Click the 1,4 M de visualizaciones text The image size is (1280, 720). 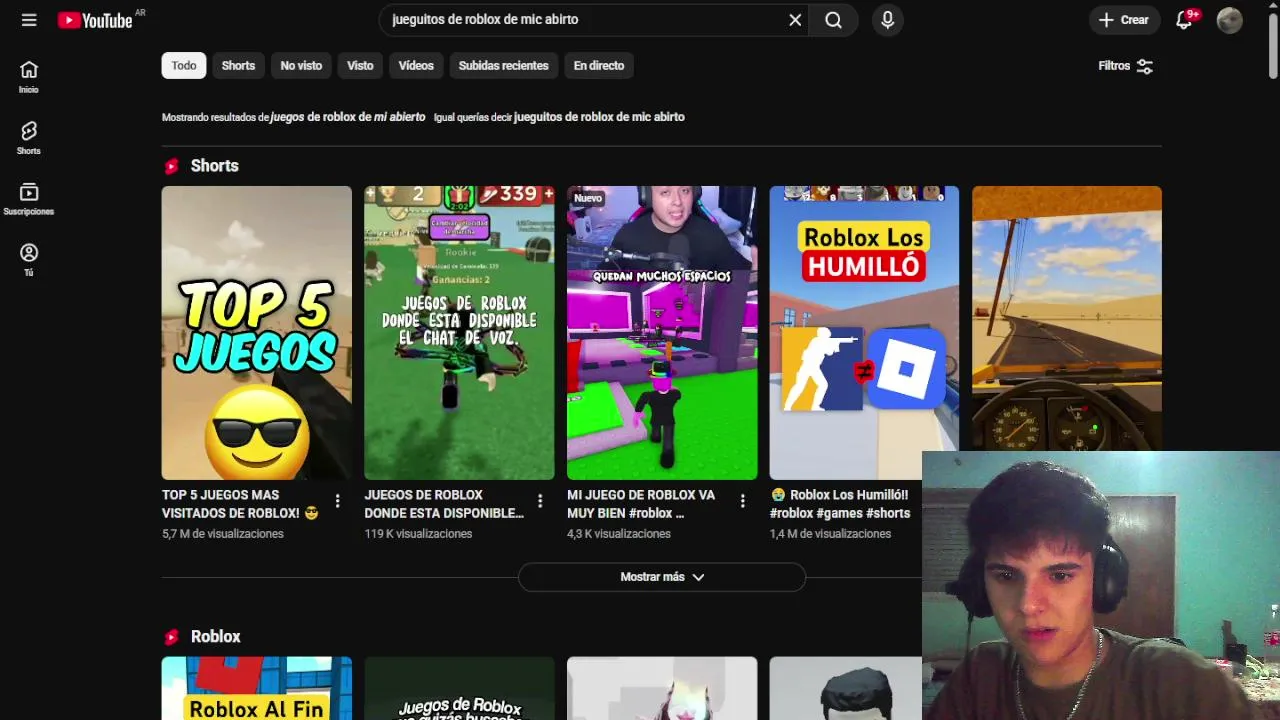pyautogui.click(x=830, y=534)
